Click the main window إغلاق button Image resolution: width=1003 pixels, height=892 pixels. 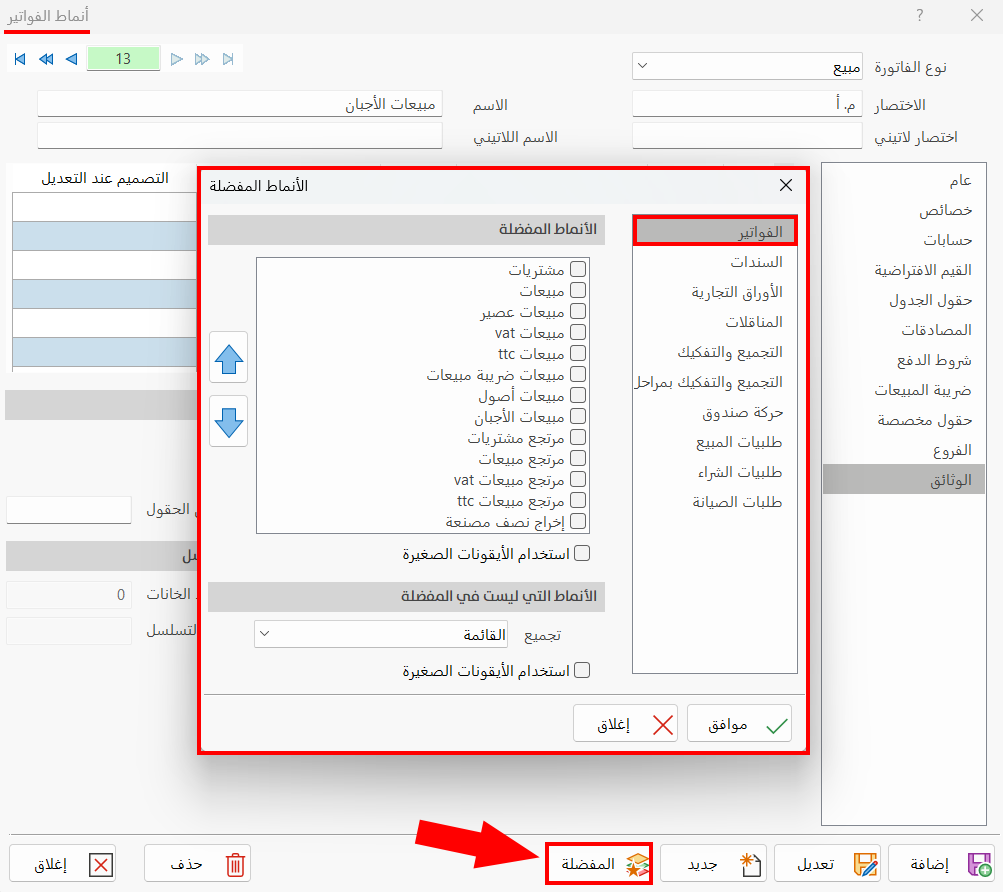point(62,864)
